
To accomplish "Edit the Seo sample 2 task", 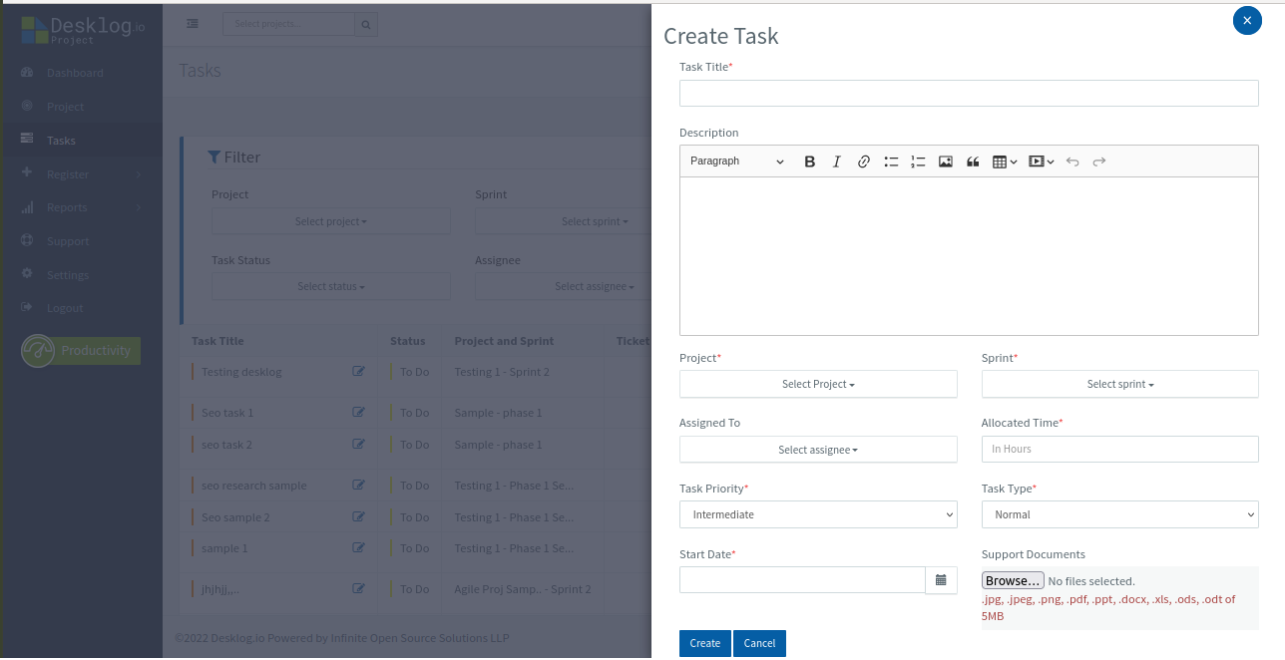I will click(x=358, y=517).
